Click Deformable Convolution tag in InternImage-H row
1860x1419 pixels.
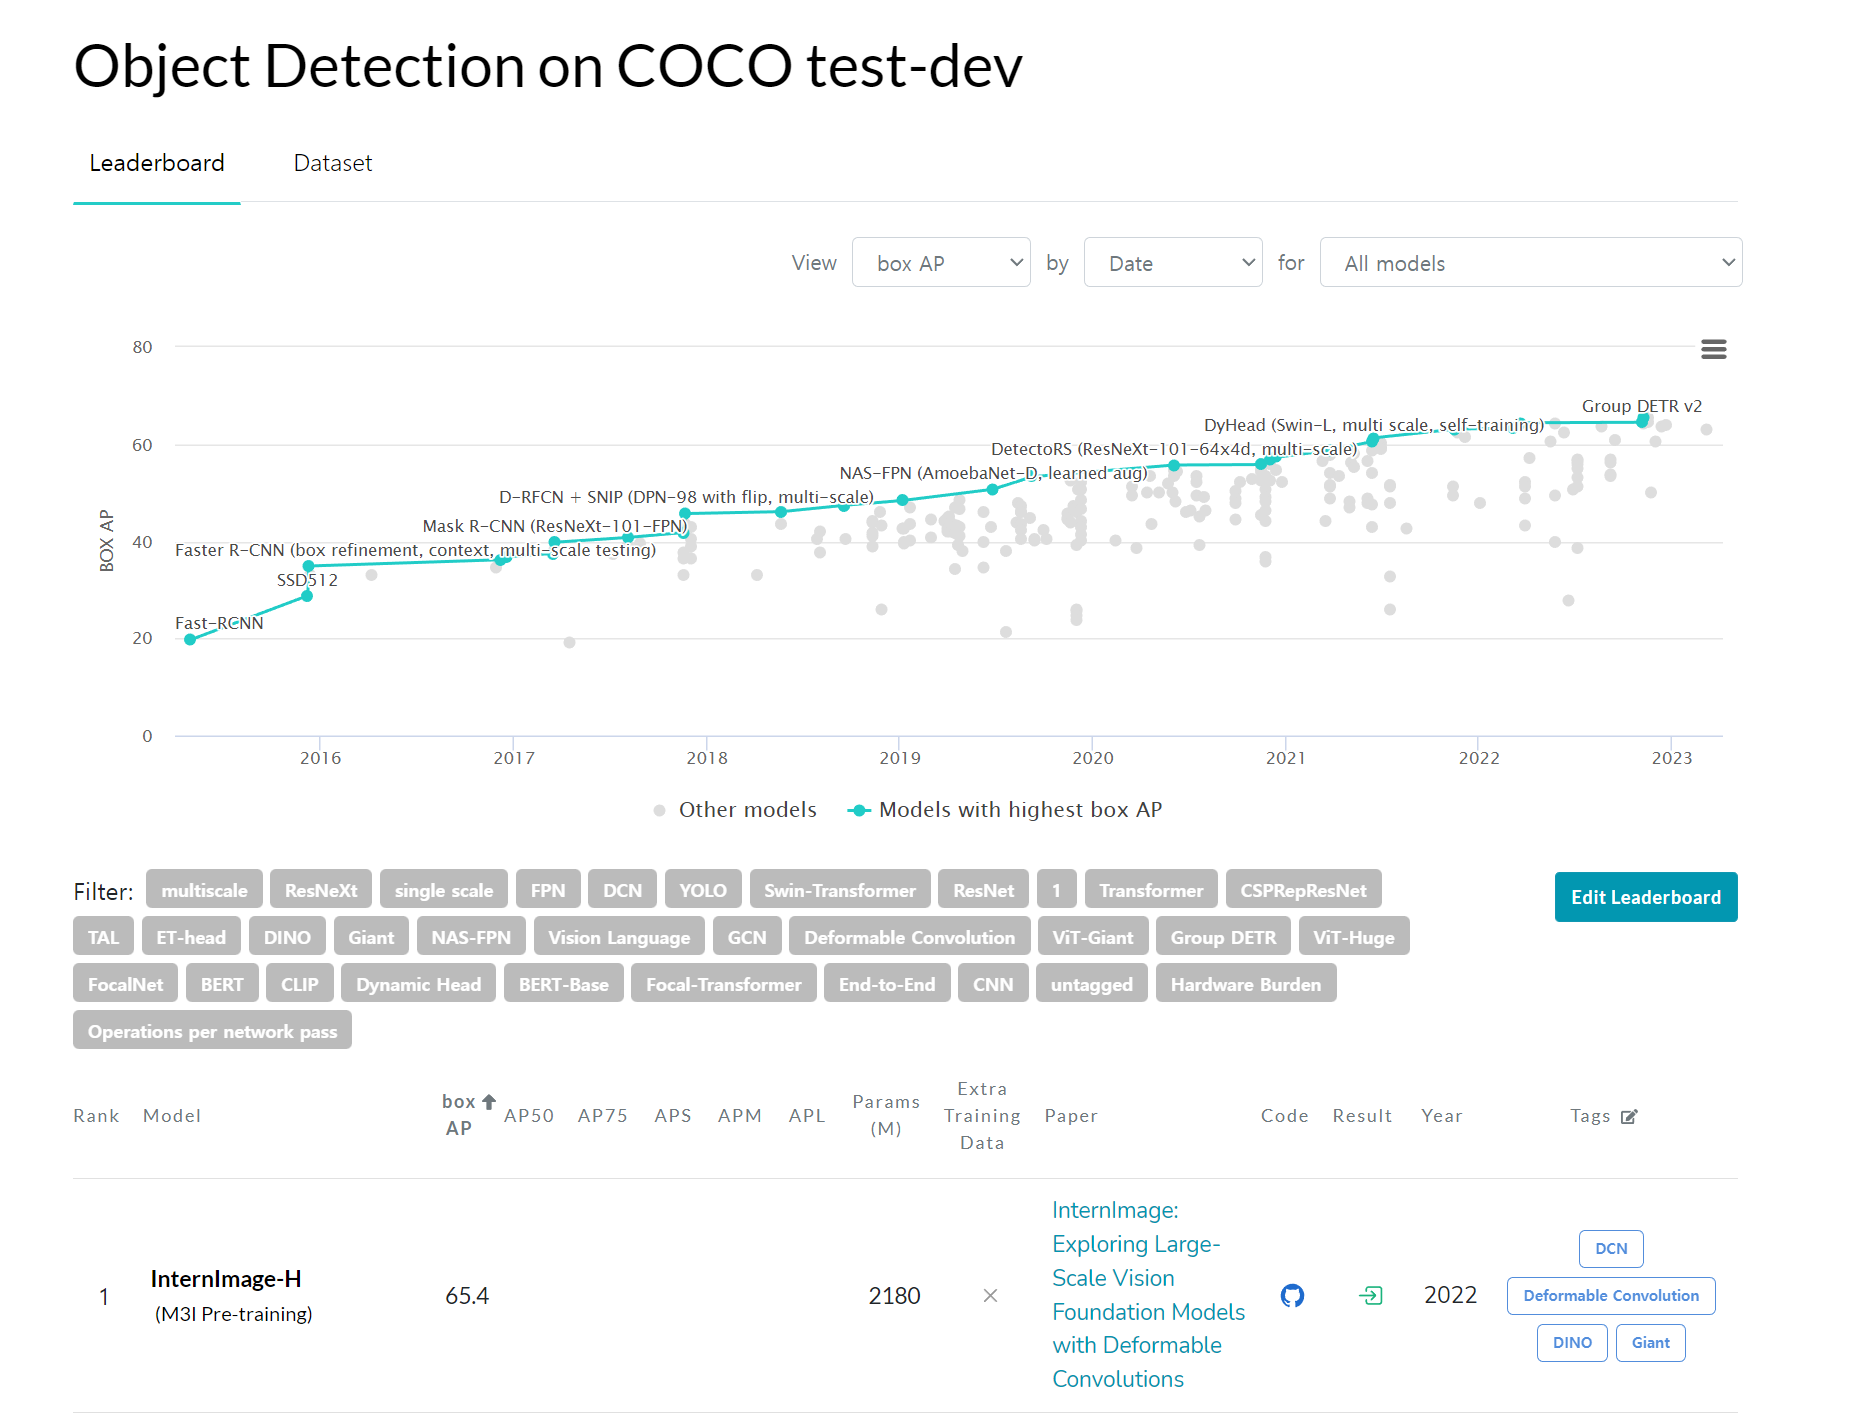click(1611, 1296)
